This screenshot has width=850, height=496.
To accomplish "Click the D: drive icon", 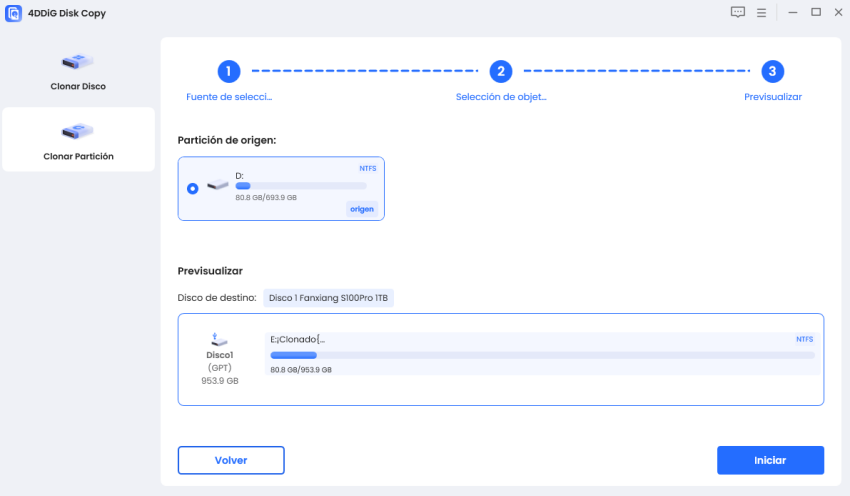I will 218,185.
